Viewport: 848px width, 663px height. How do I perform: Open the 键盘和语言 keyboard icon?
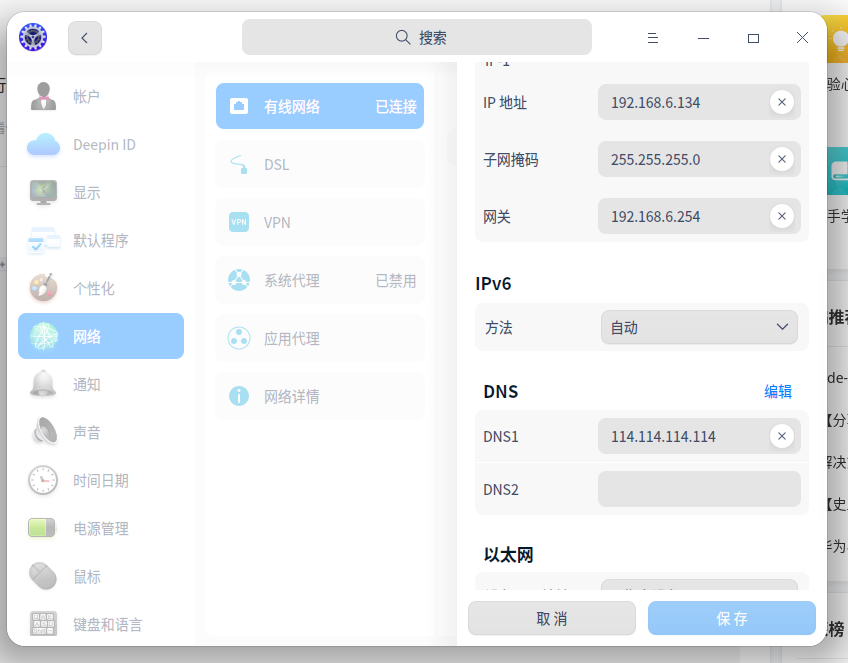coord(43,624)
